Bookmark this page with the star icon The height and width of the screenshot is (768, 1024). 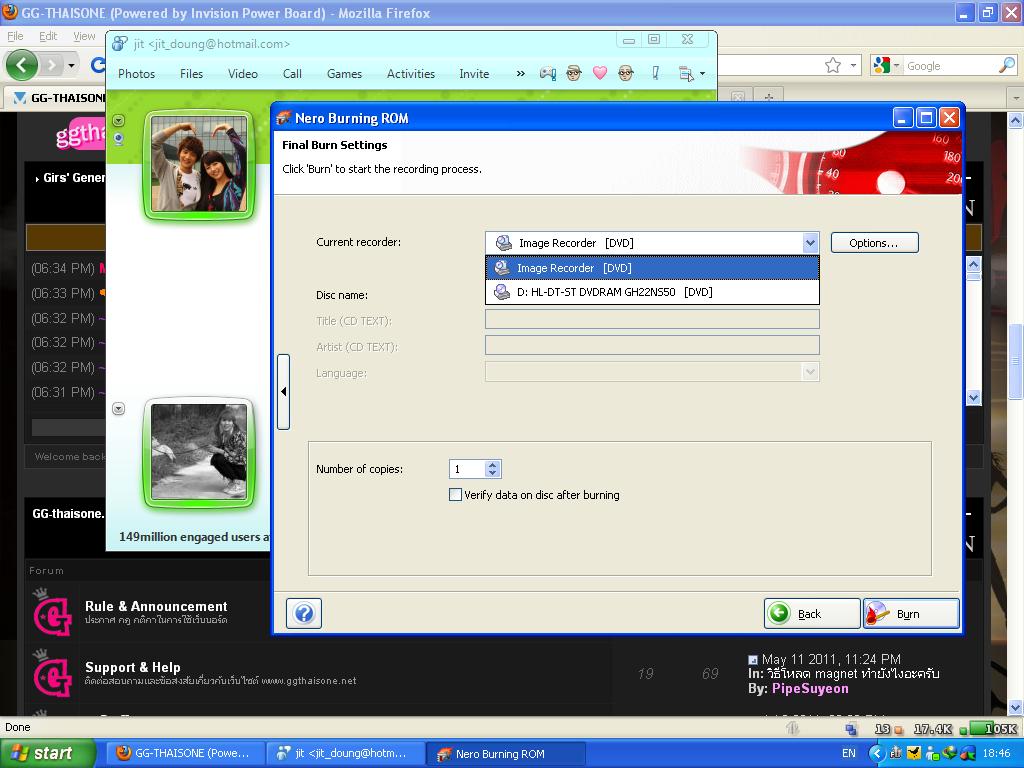pyautogui.click(x=833, y=65)
